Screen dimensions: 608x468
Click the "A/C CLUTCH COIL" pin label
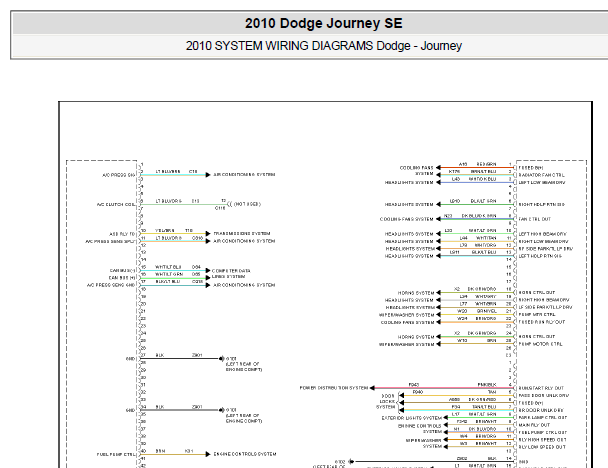point(116,204)
